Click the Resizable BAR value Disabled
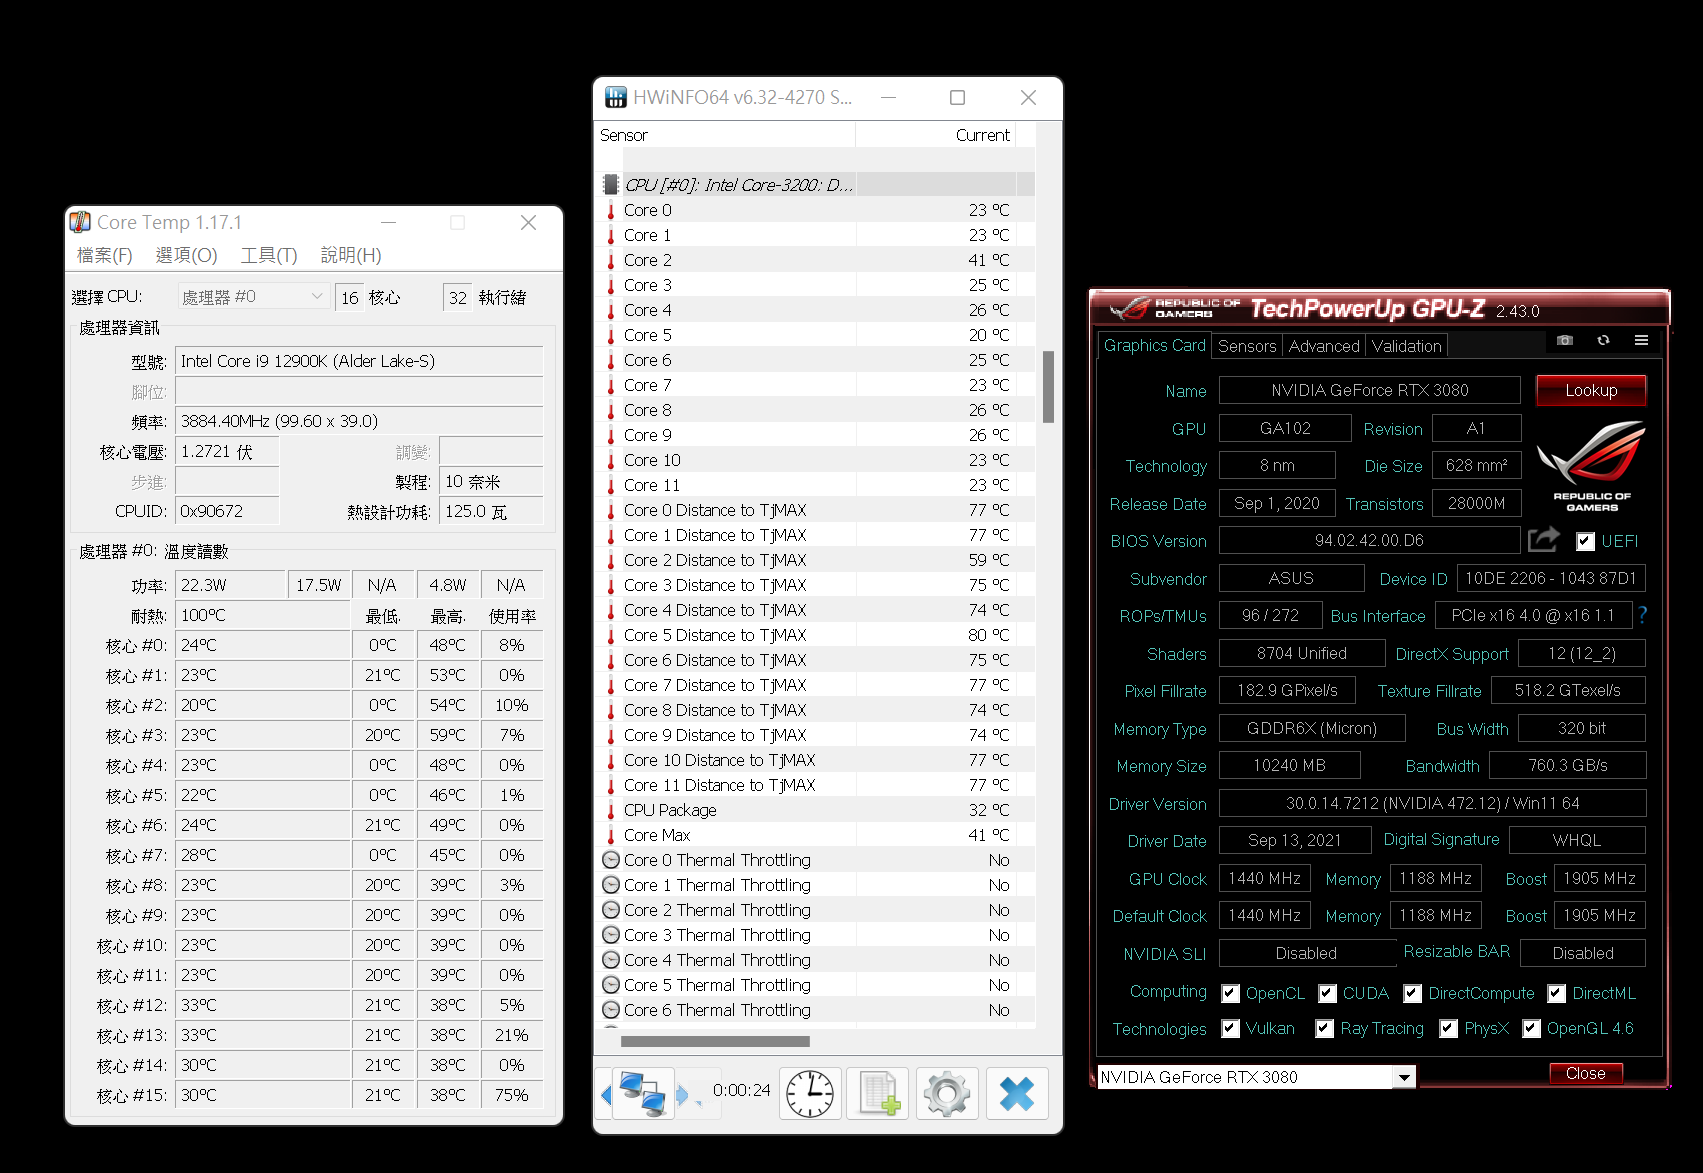 point(1582,953)
